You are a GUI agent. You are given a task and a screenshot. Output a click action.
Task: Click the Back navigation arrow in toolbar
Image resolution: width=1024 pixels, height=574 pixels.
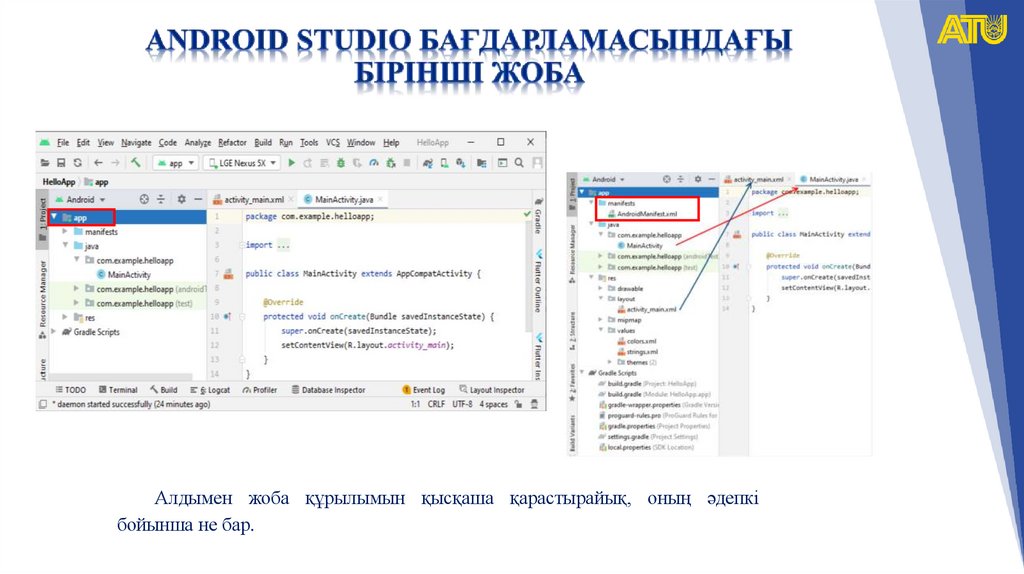coord(98,163)
